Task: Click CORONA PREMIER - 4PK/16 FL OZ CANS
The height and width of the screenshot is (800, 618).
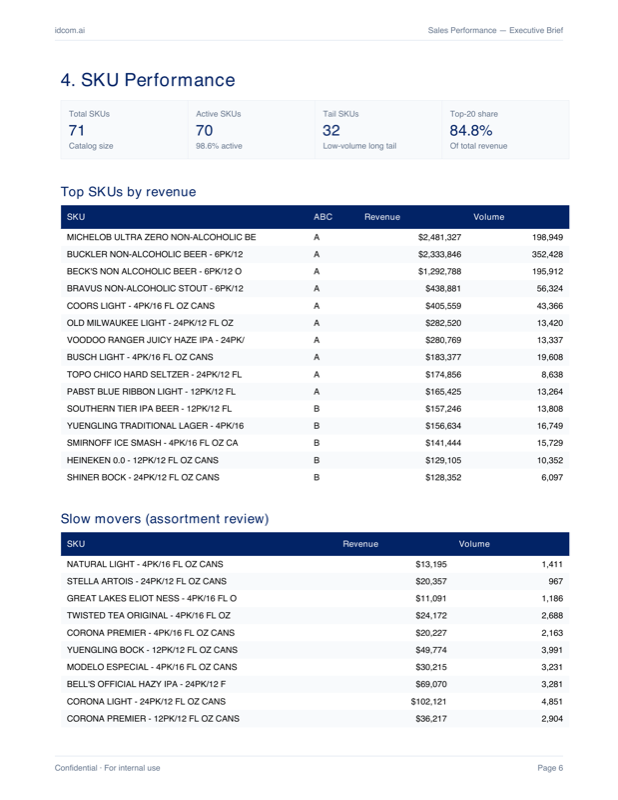Action: point(151,633)
